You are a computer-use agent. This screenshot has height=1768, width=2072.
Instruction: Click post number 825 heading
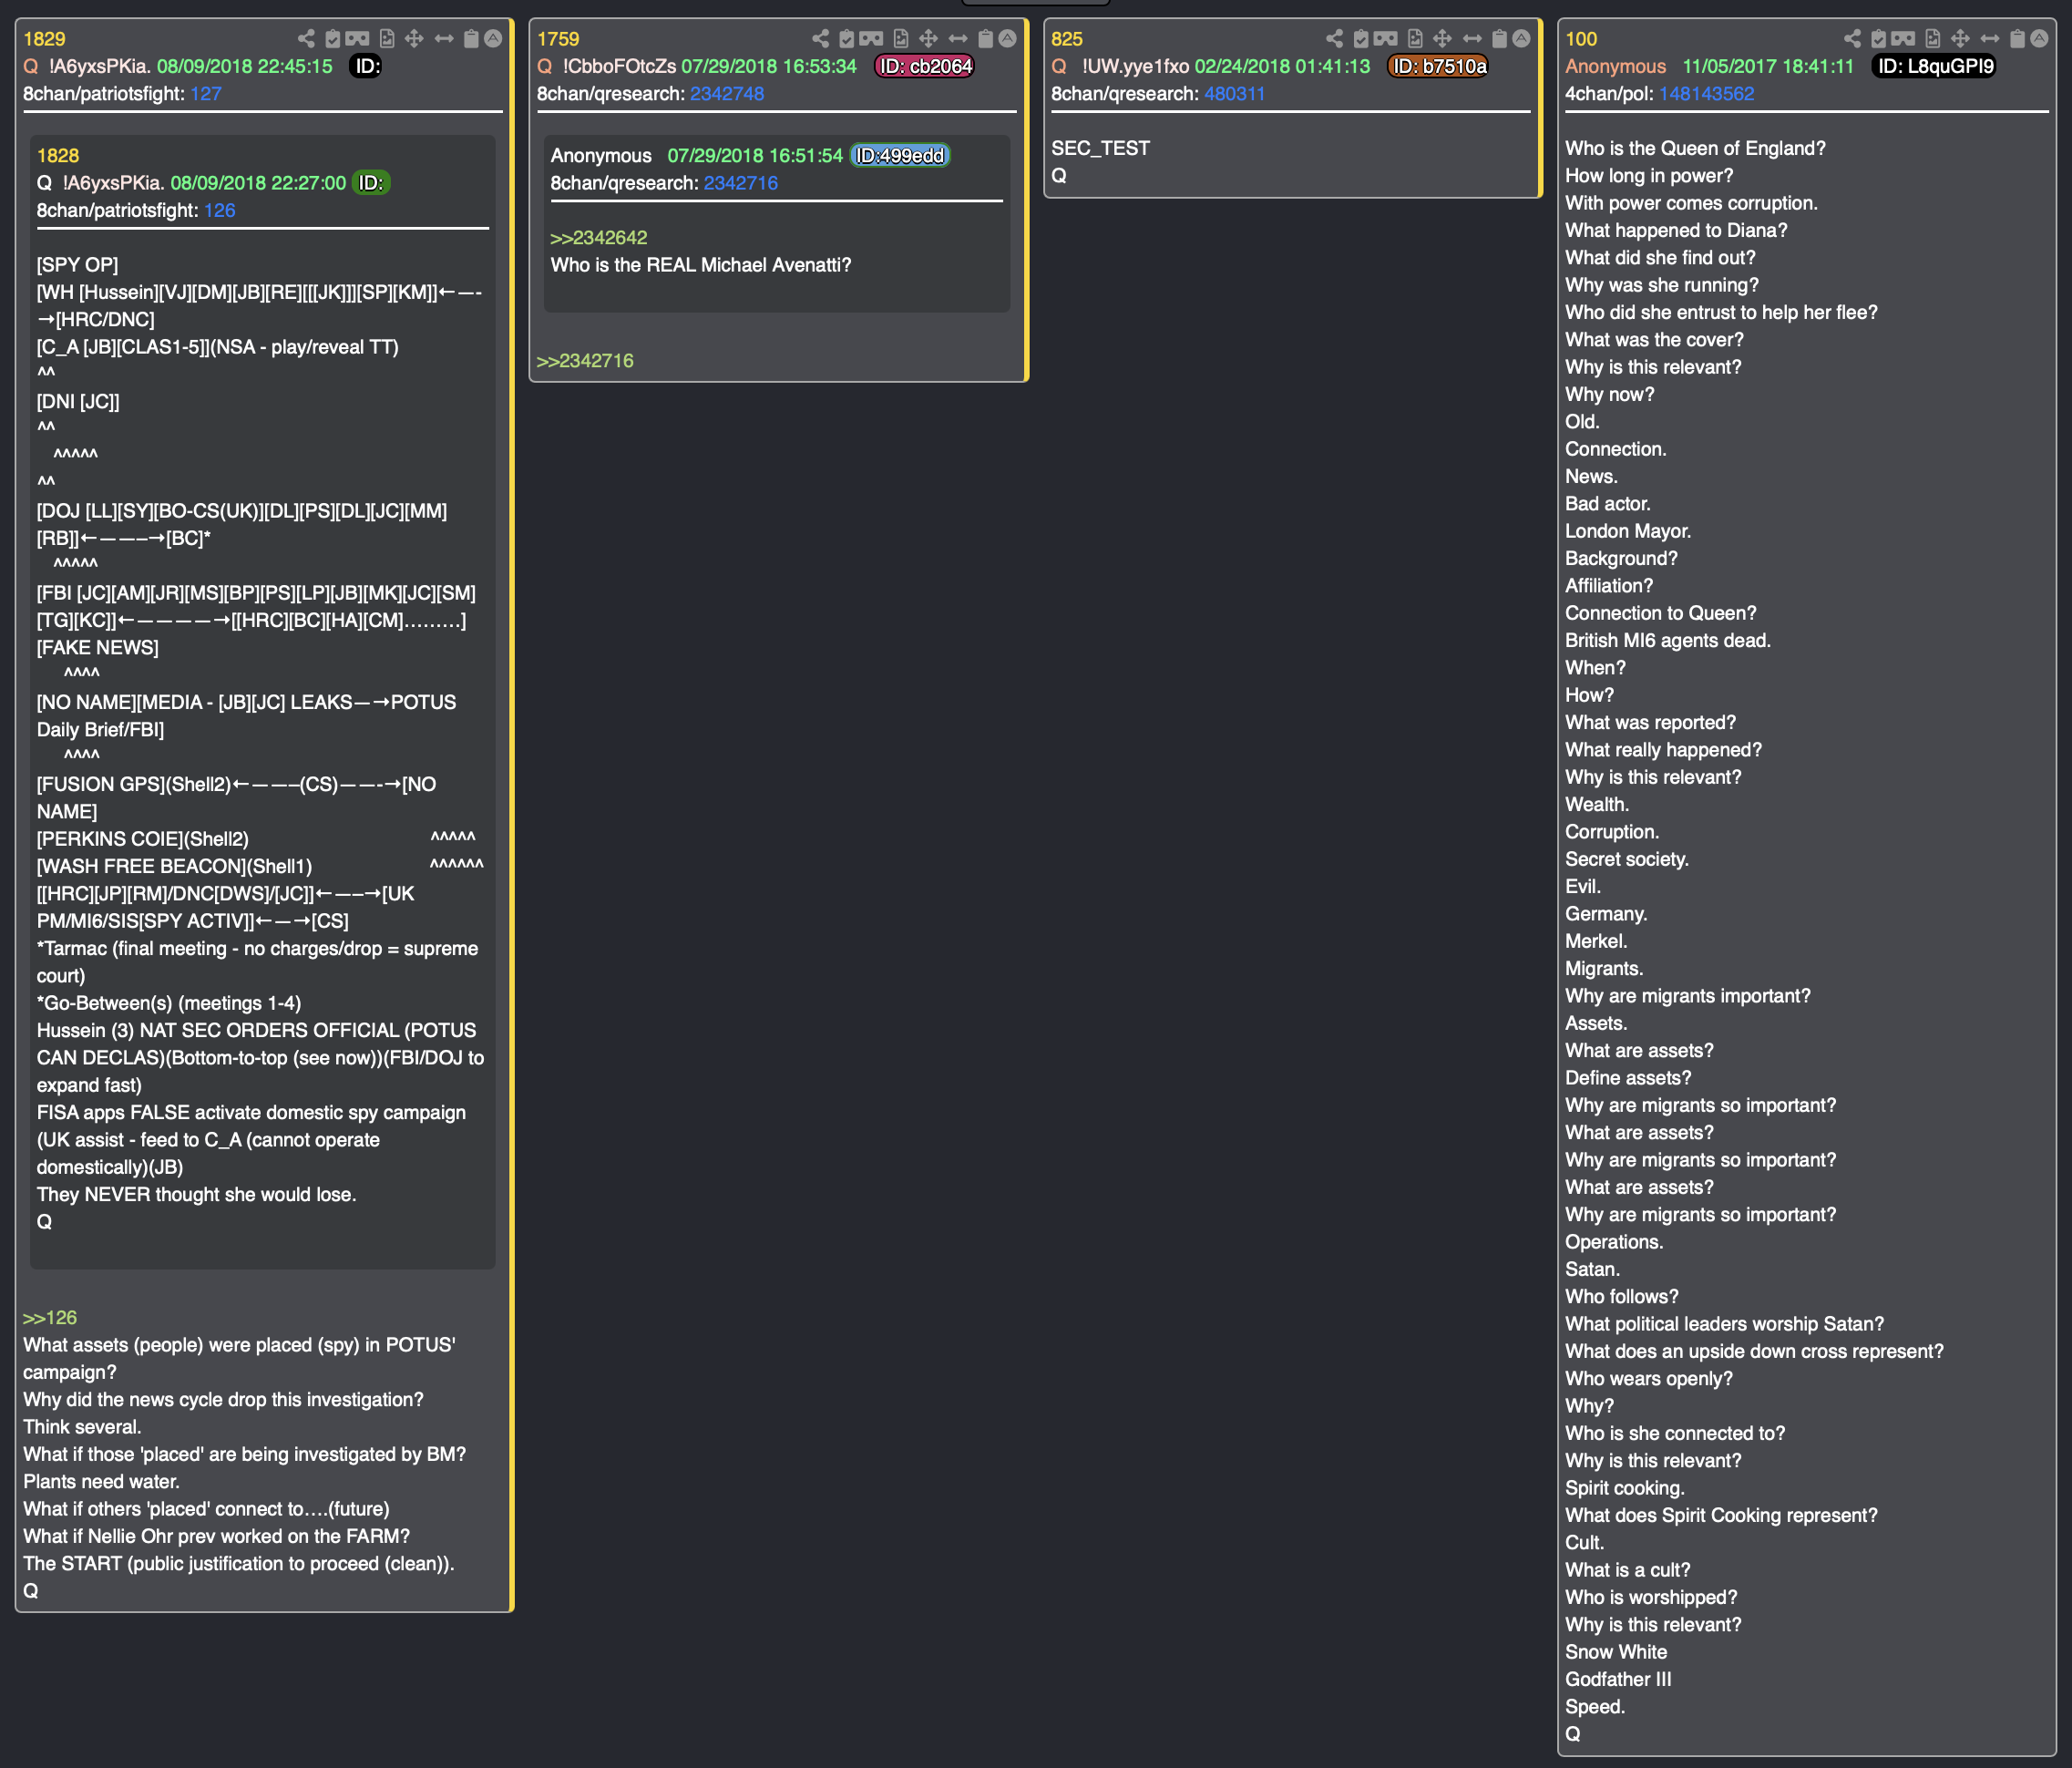1067,39
